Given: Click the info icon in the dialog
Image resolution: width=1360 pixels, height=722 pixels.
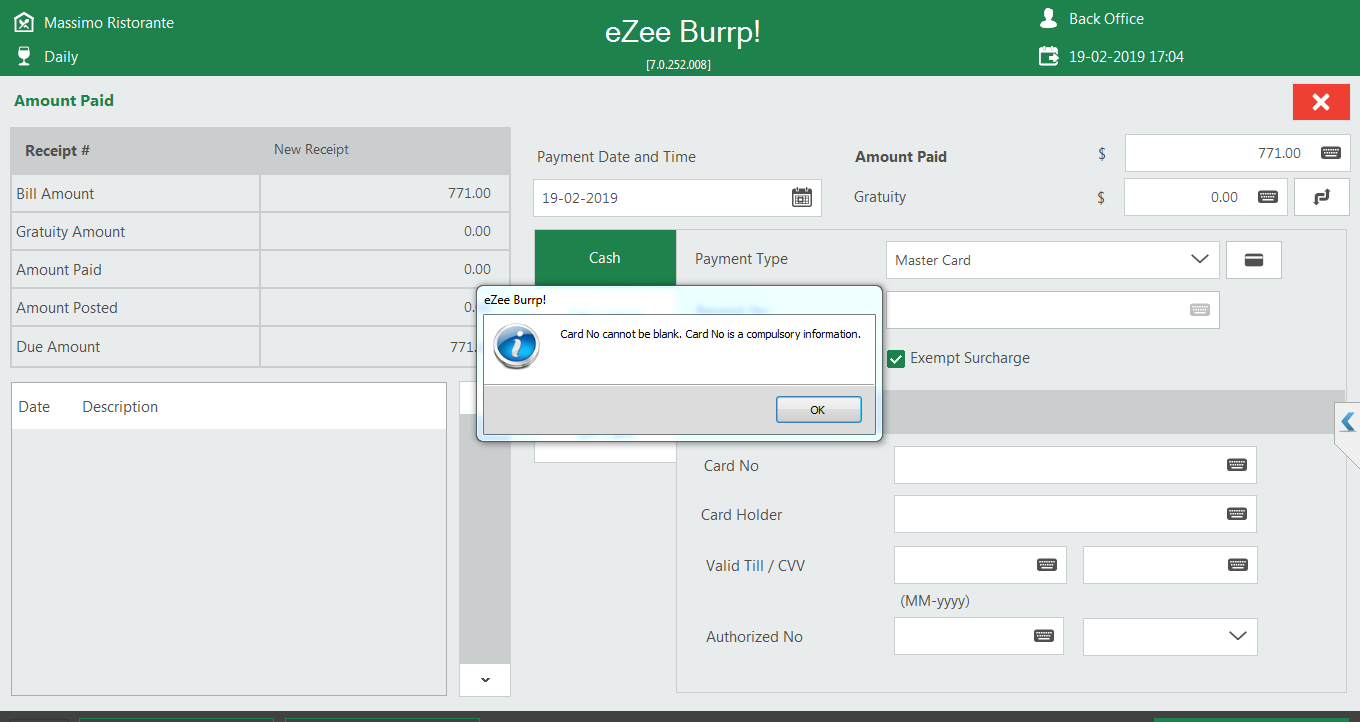Looking at the screenshot, I should tap(517, 347).
